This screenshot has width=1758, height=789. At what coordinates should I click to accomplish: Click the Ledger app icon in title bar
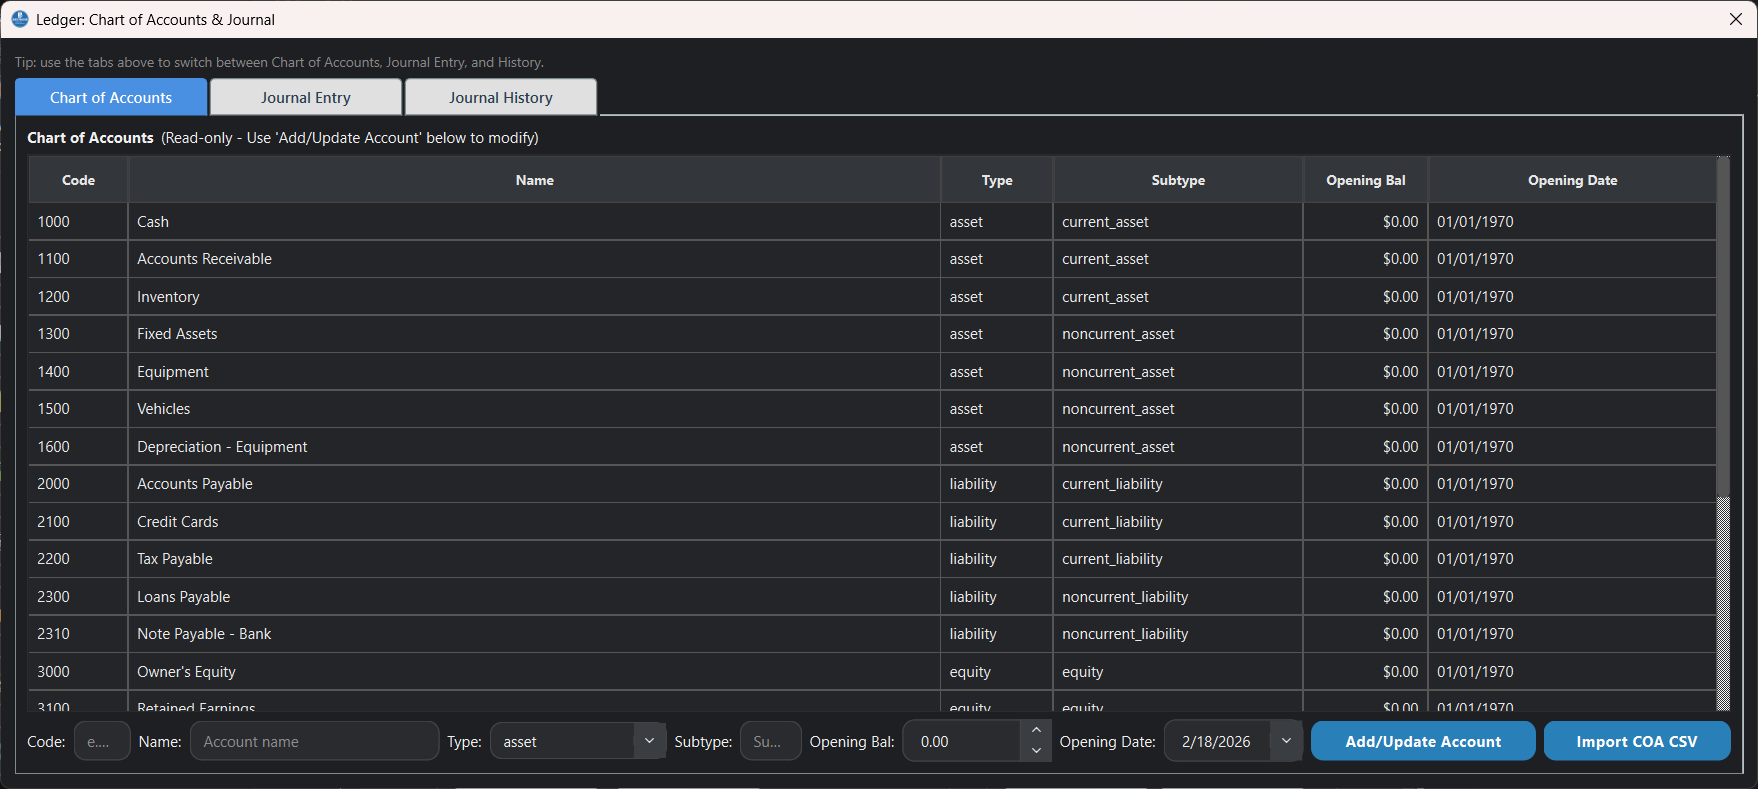(x=20, y=19)
